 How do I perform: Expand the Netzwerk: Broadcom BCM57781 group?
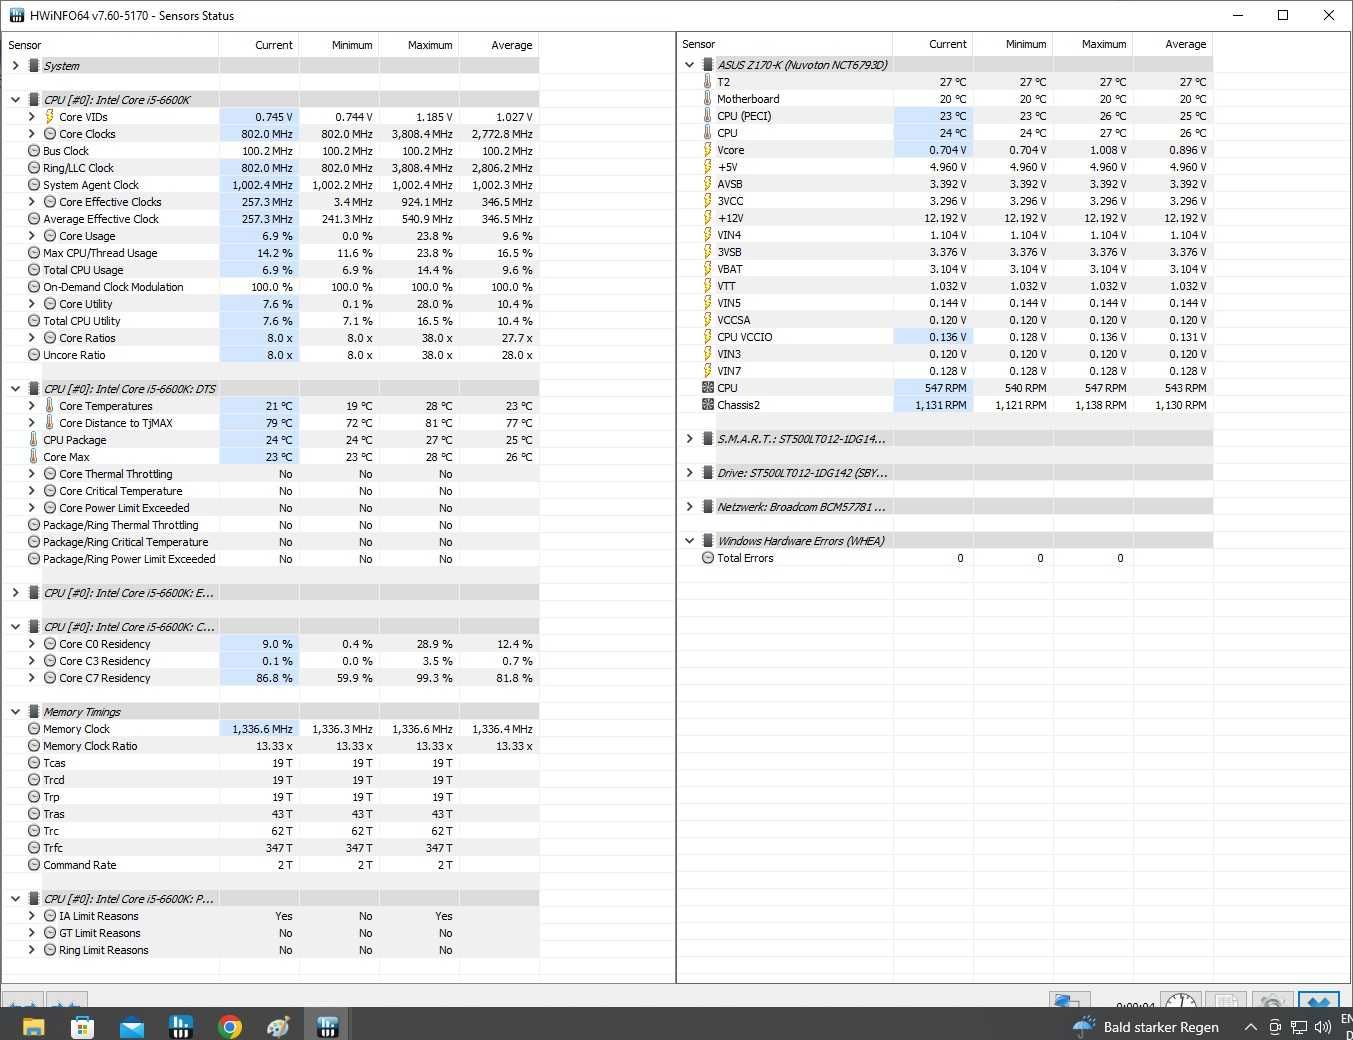click(x=689, y=507)
